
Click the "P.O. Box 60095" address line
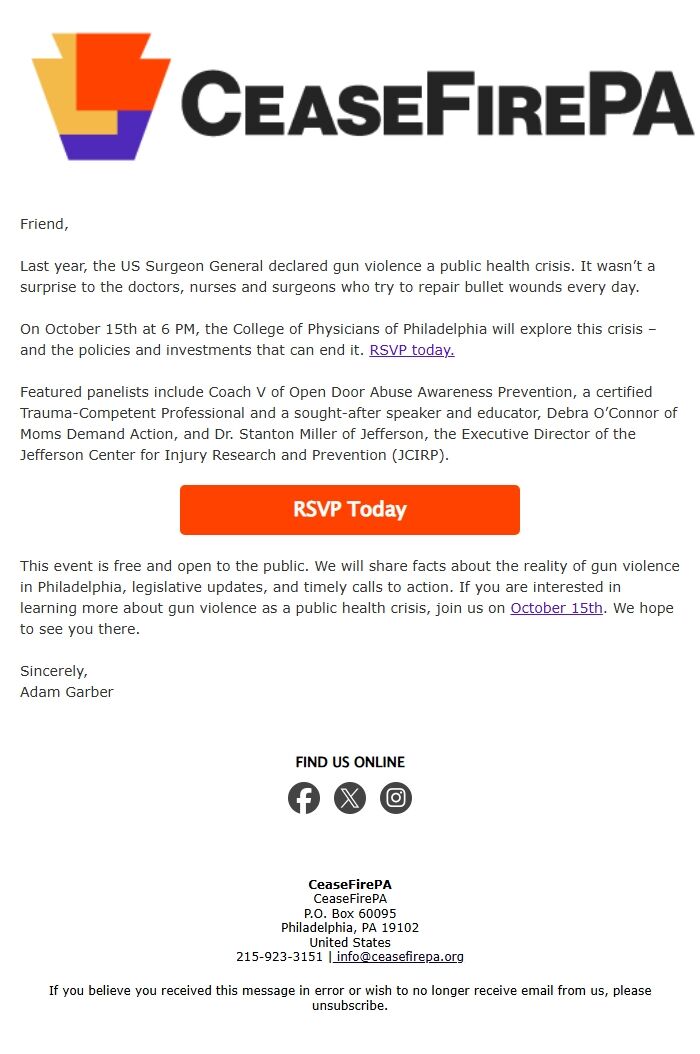(x=350, y=913)
